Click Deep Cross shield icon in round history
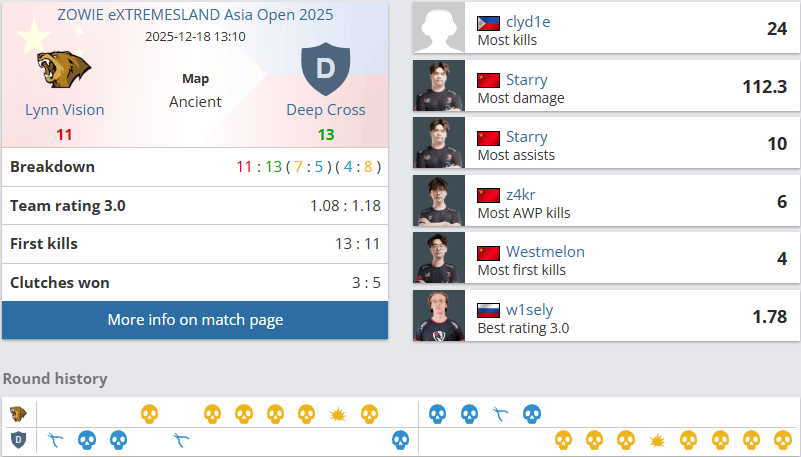Screen dimensions: 801x457 [x=18, y=440]
